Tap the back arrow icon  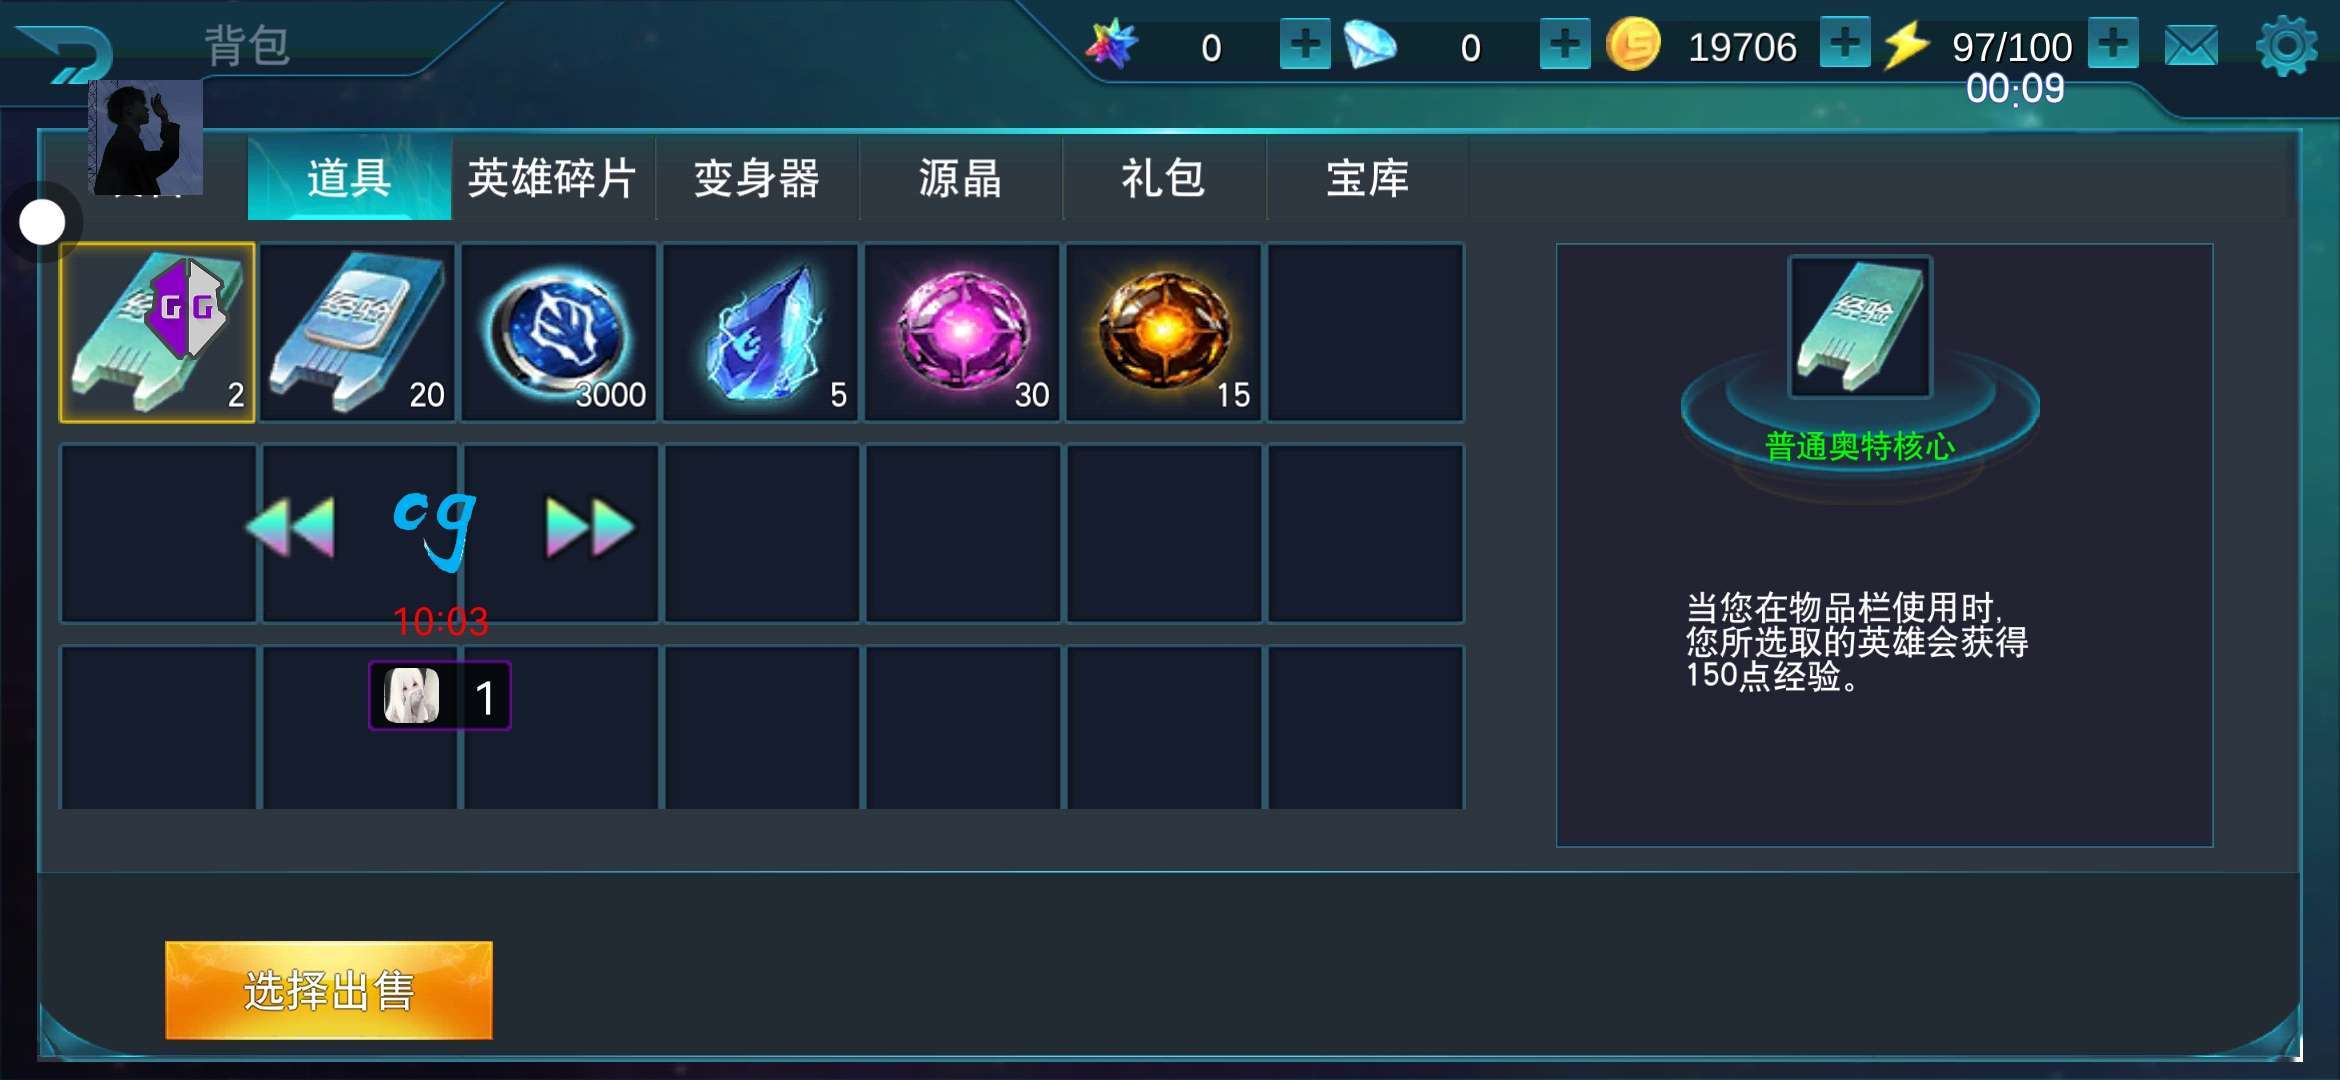[66, 54]
